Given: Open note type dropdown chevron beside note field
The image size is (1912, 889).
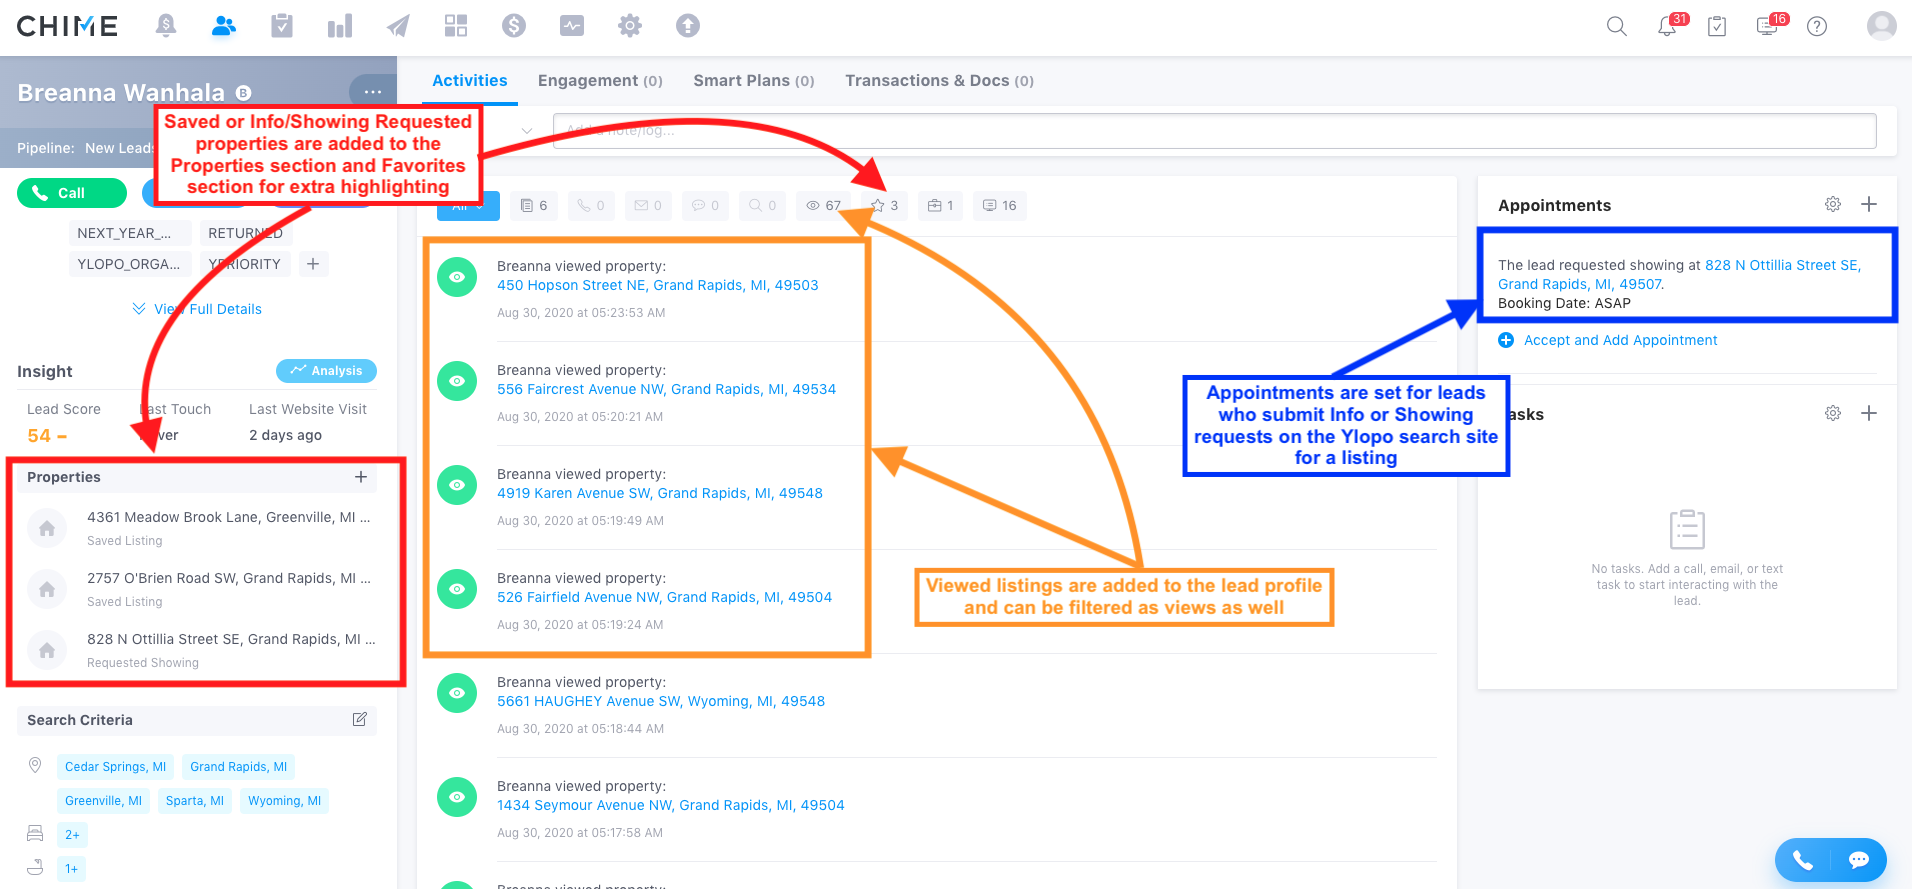Looking at the screenshot, I should pyautogui.click(x=526, y=131).
